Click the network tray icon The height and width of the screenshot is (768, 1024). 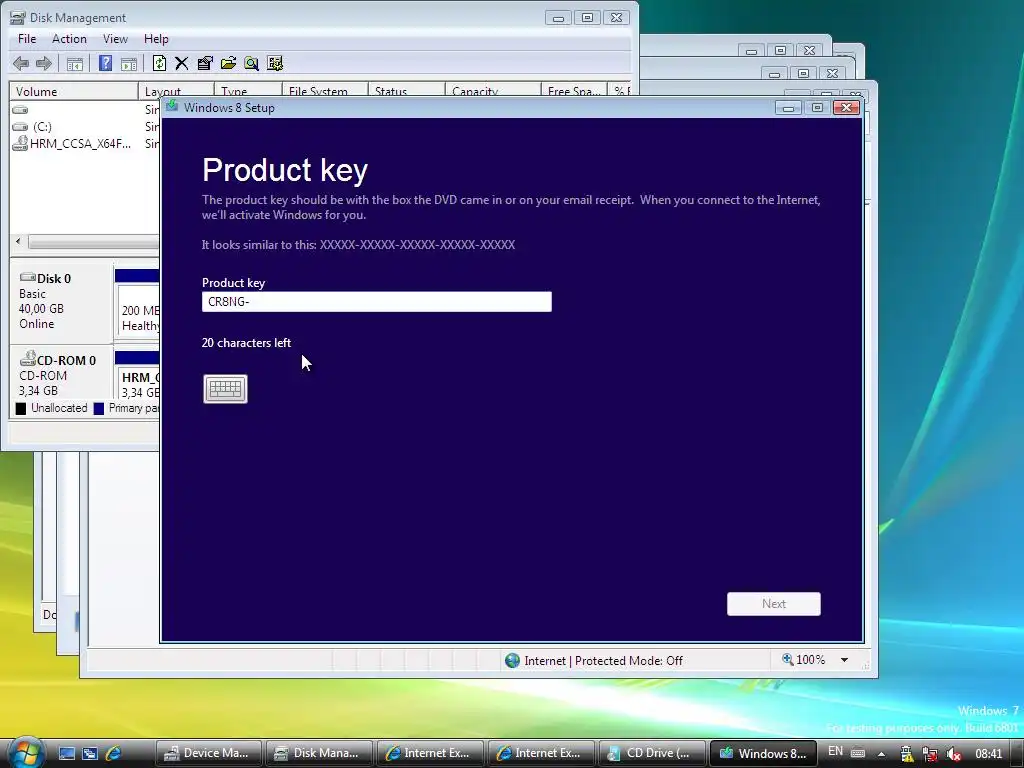[x=930, y=754]
